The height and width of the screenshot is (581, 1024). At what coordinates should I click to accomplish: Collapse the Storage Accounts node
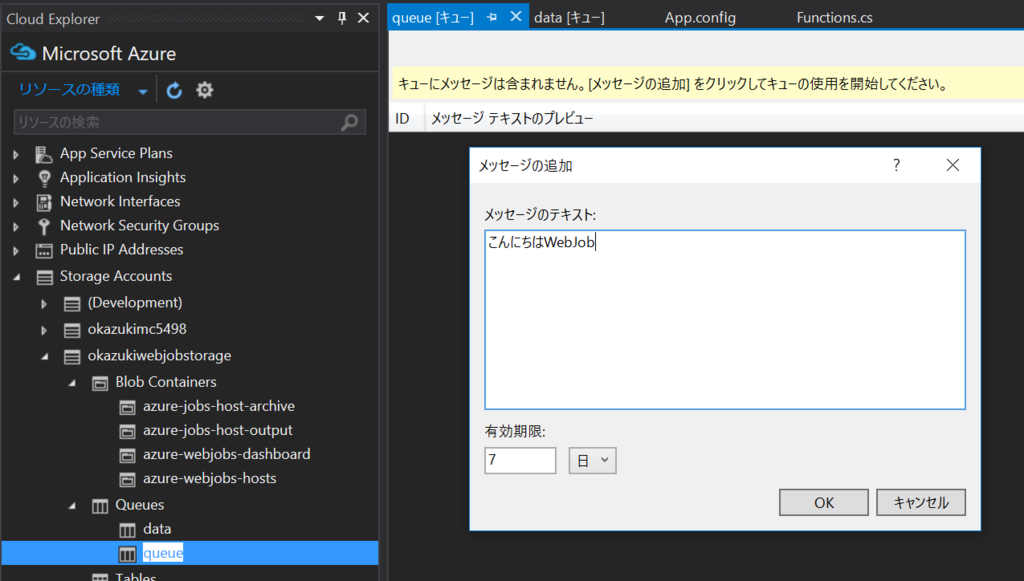(17, 277)
